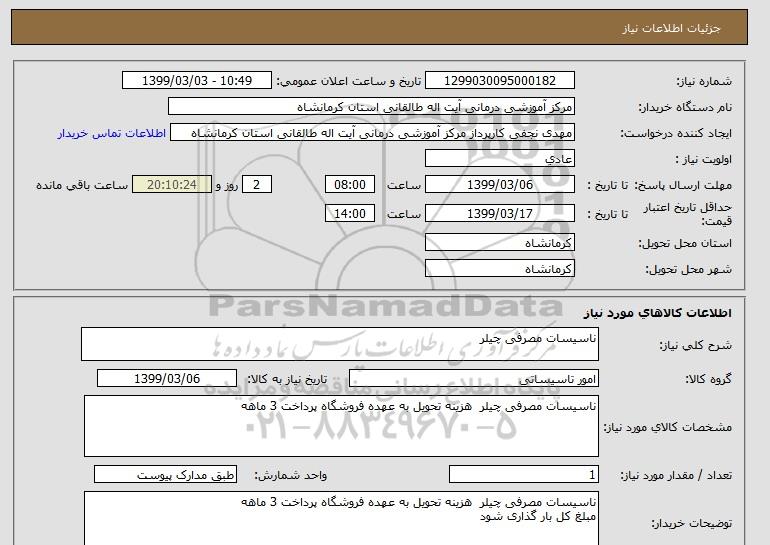
Task: Select the announcement date field 1399/03/03 - 10:49
Action: 196,81
